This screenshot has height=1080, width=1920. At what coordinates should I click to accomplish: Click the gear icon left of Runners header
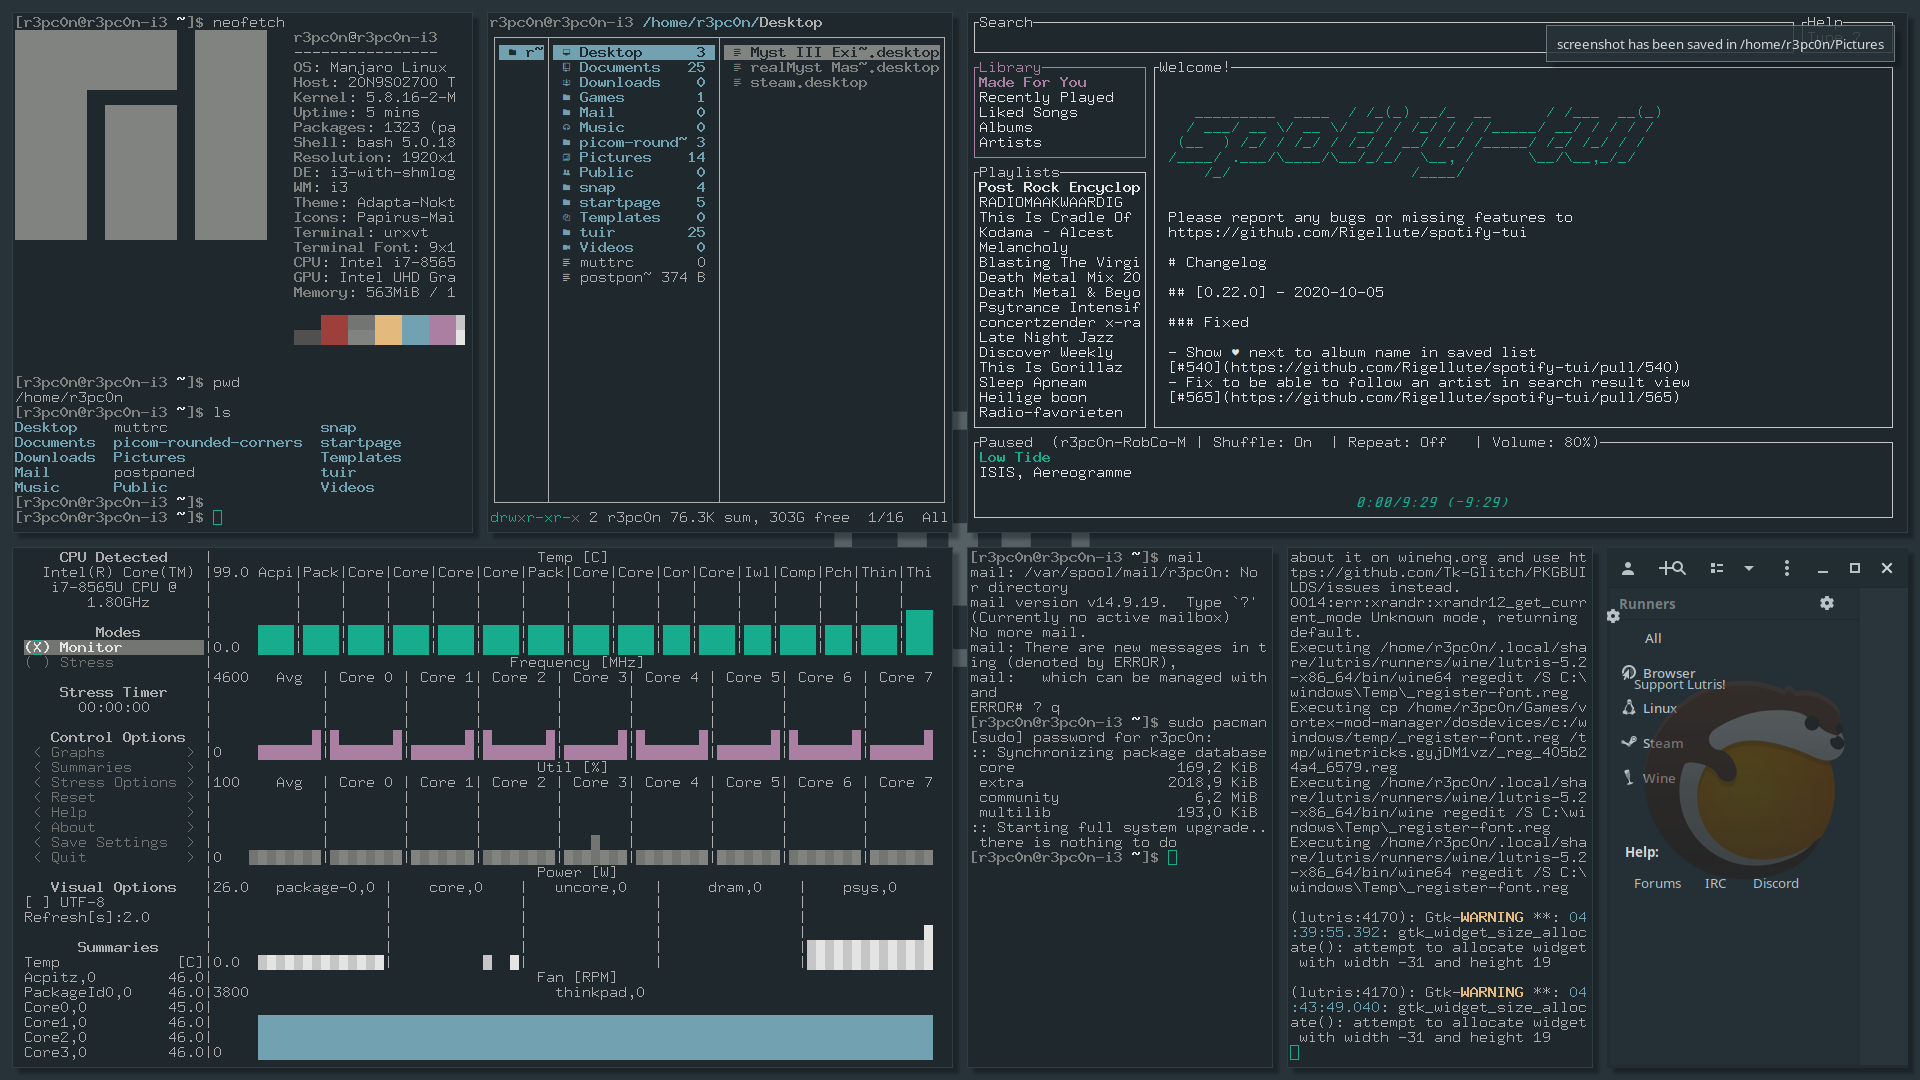(x=1613, y=616)
